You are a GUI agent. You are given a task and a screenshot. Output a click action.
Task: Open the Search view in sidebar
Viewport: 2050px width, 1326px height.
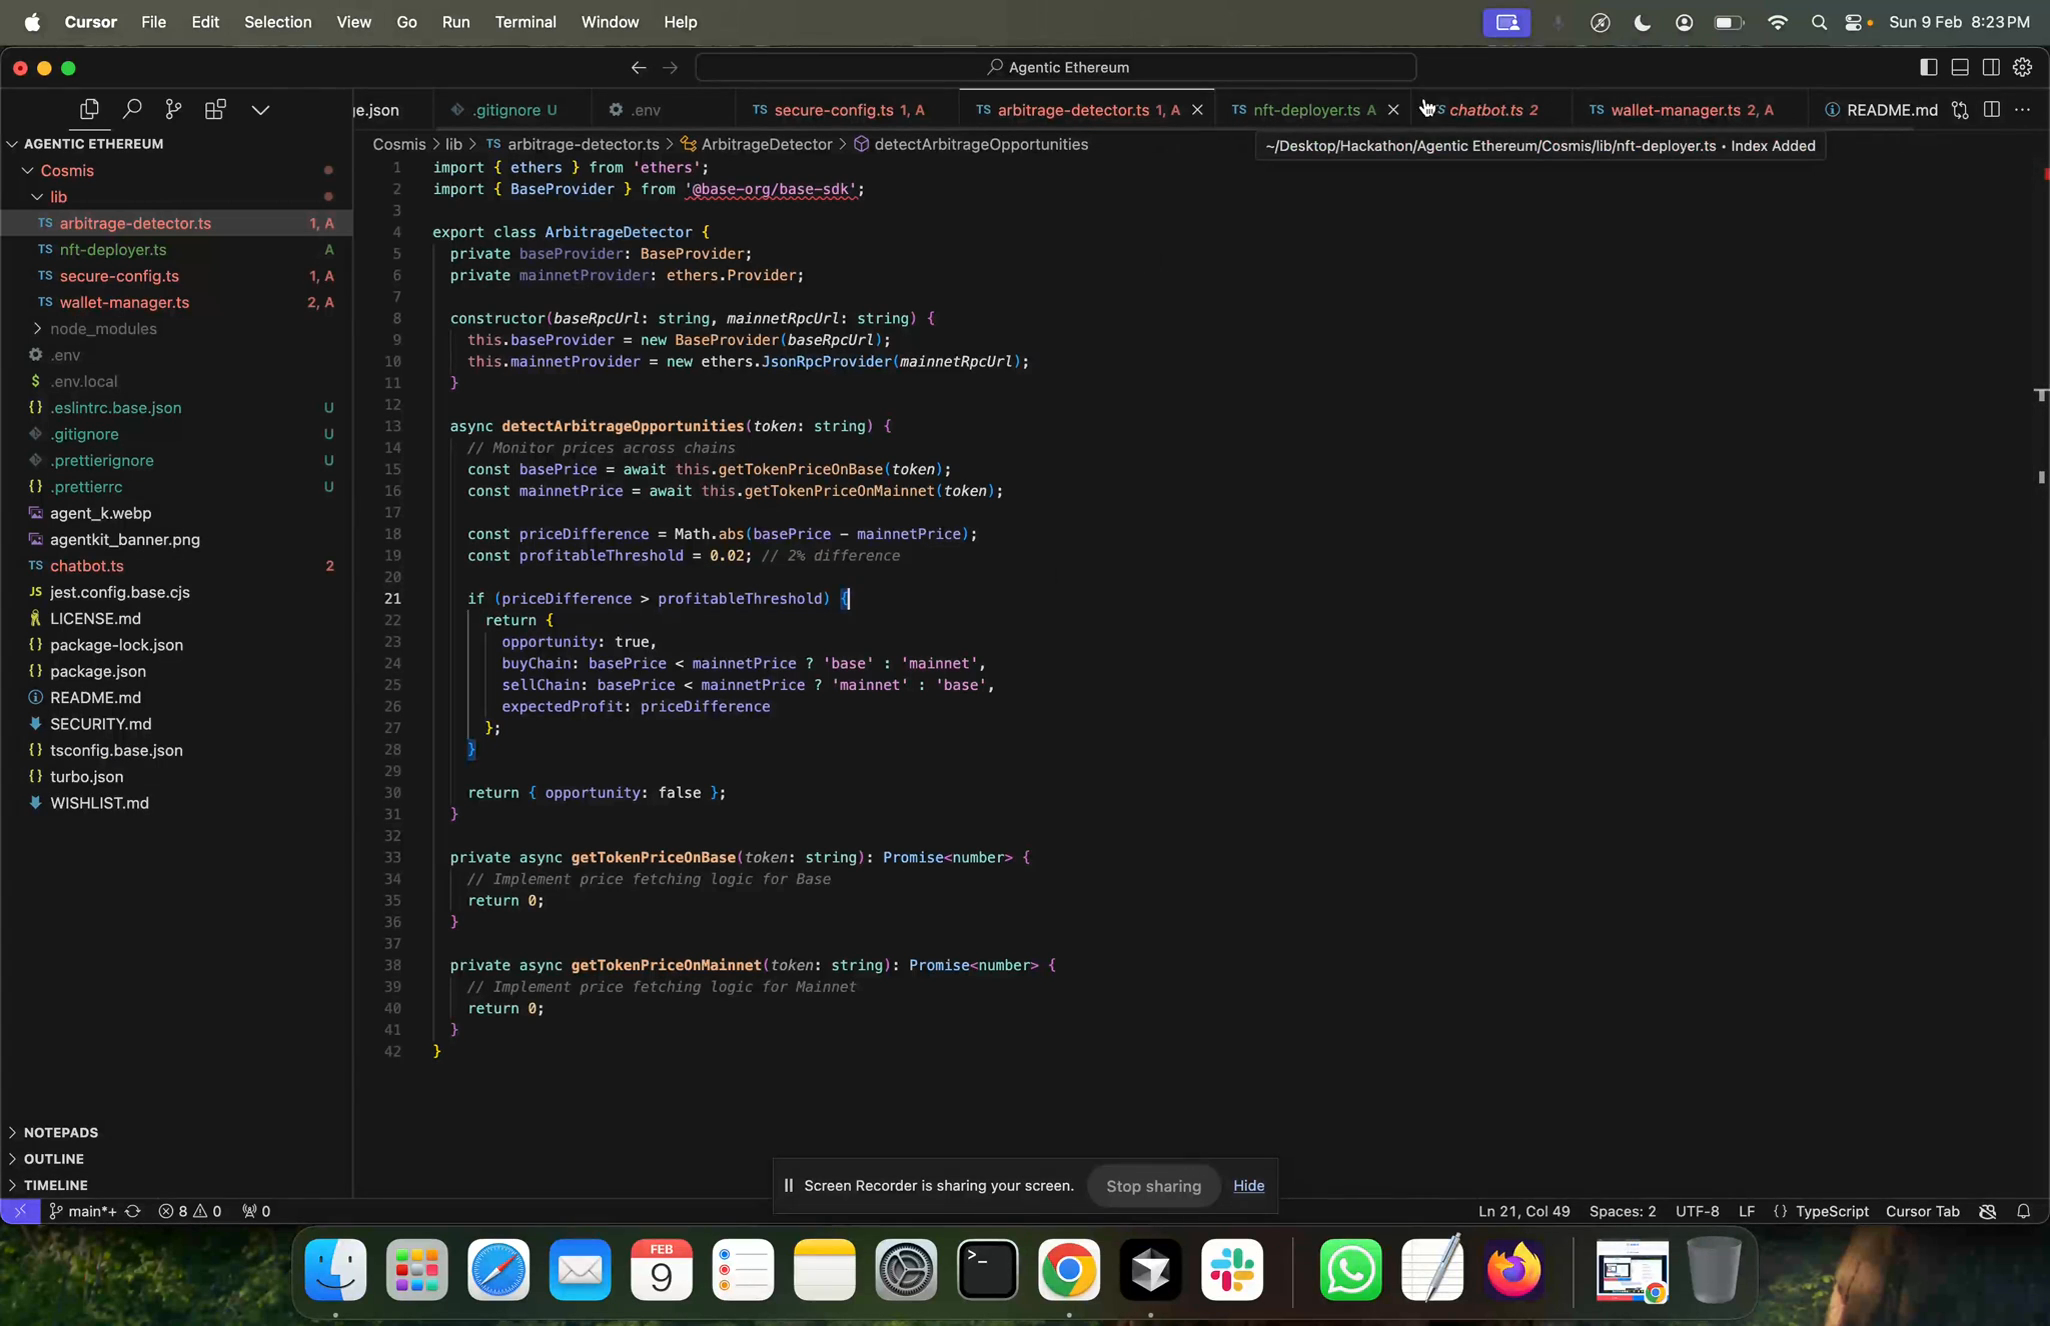(x=131, y=109)
